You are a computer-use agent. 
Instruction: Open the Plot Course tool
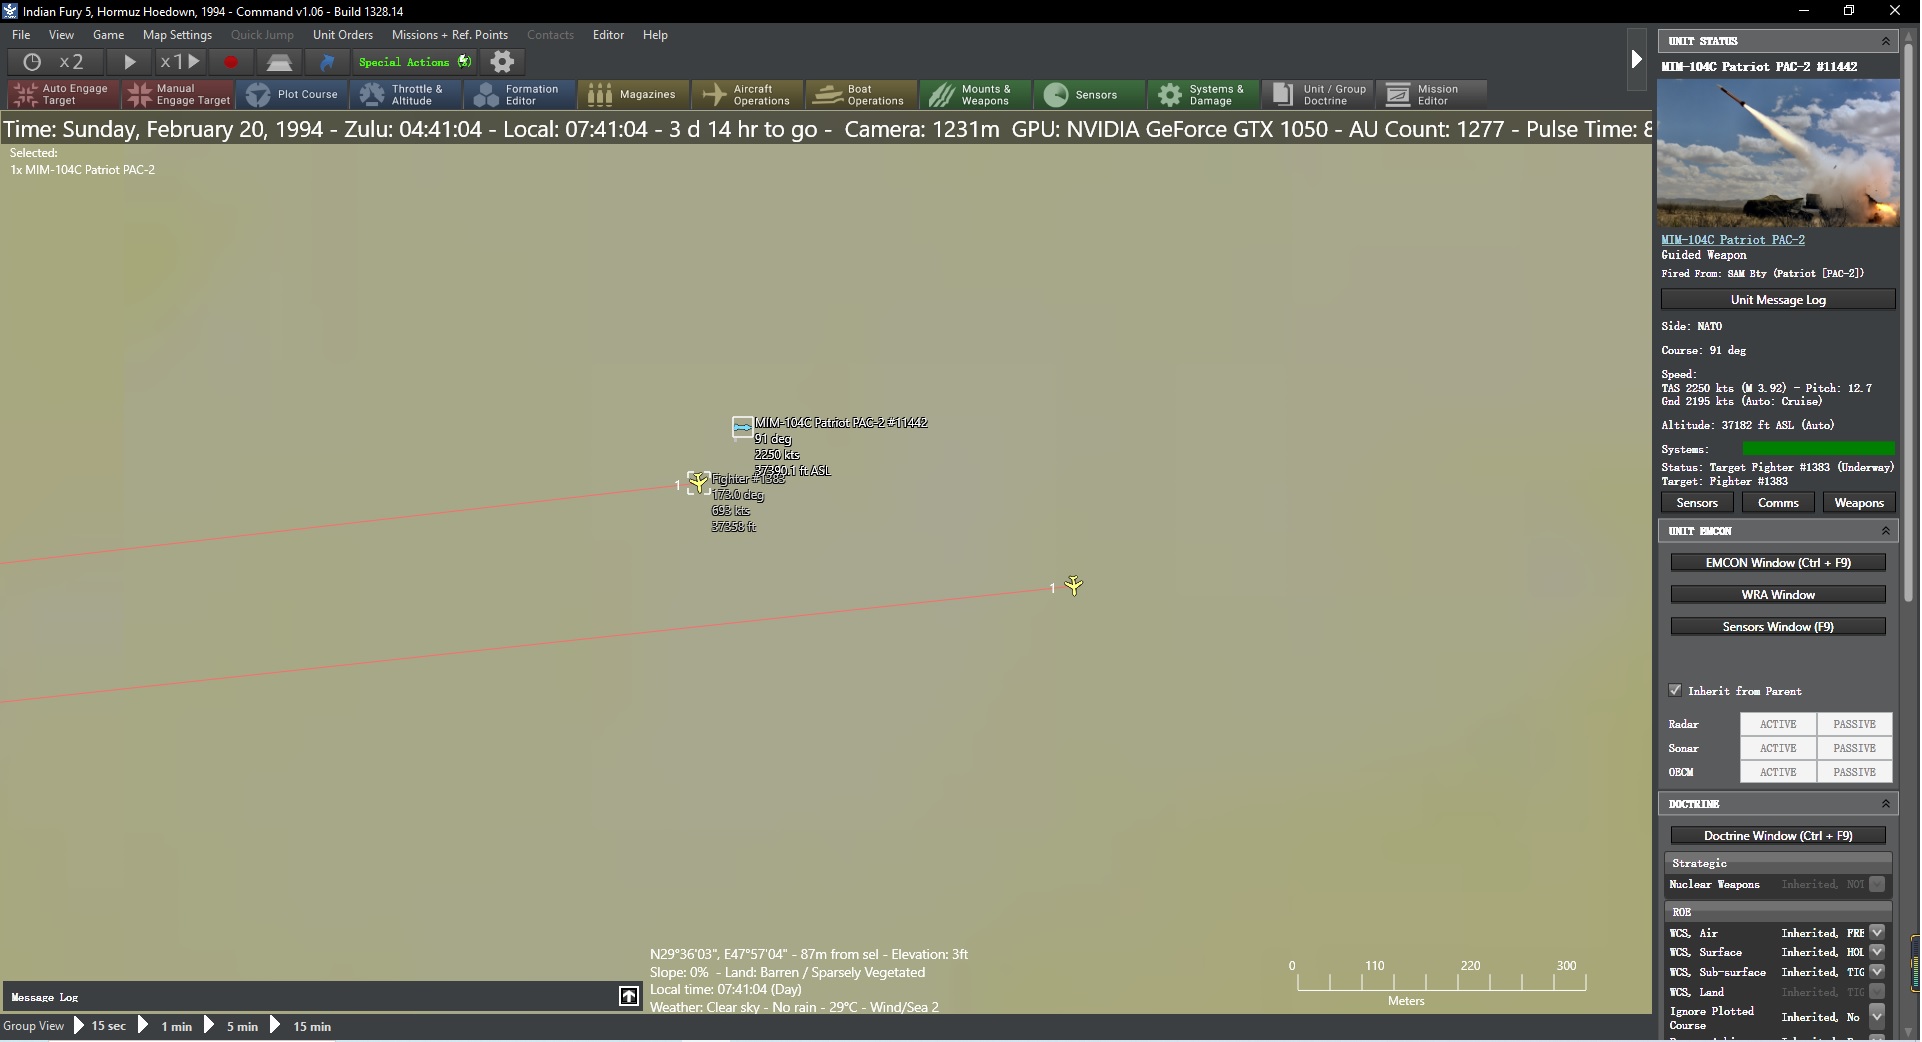click(x=293, y=94)
